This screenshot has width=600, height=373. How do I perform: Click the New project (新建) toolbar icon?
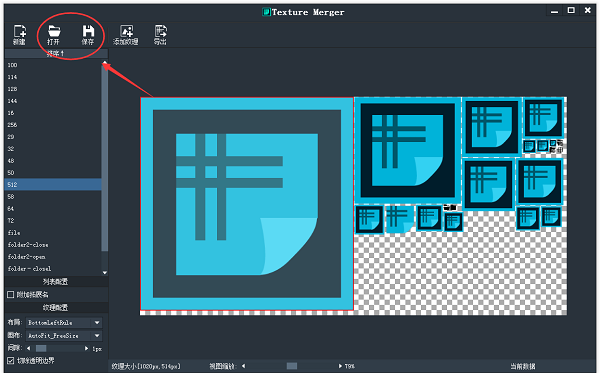coord(19,34)
